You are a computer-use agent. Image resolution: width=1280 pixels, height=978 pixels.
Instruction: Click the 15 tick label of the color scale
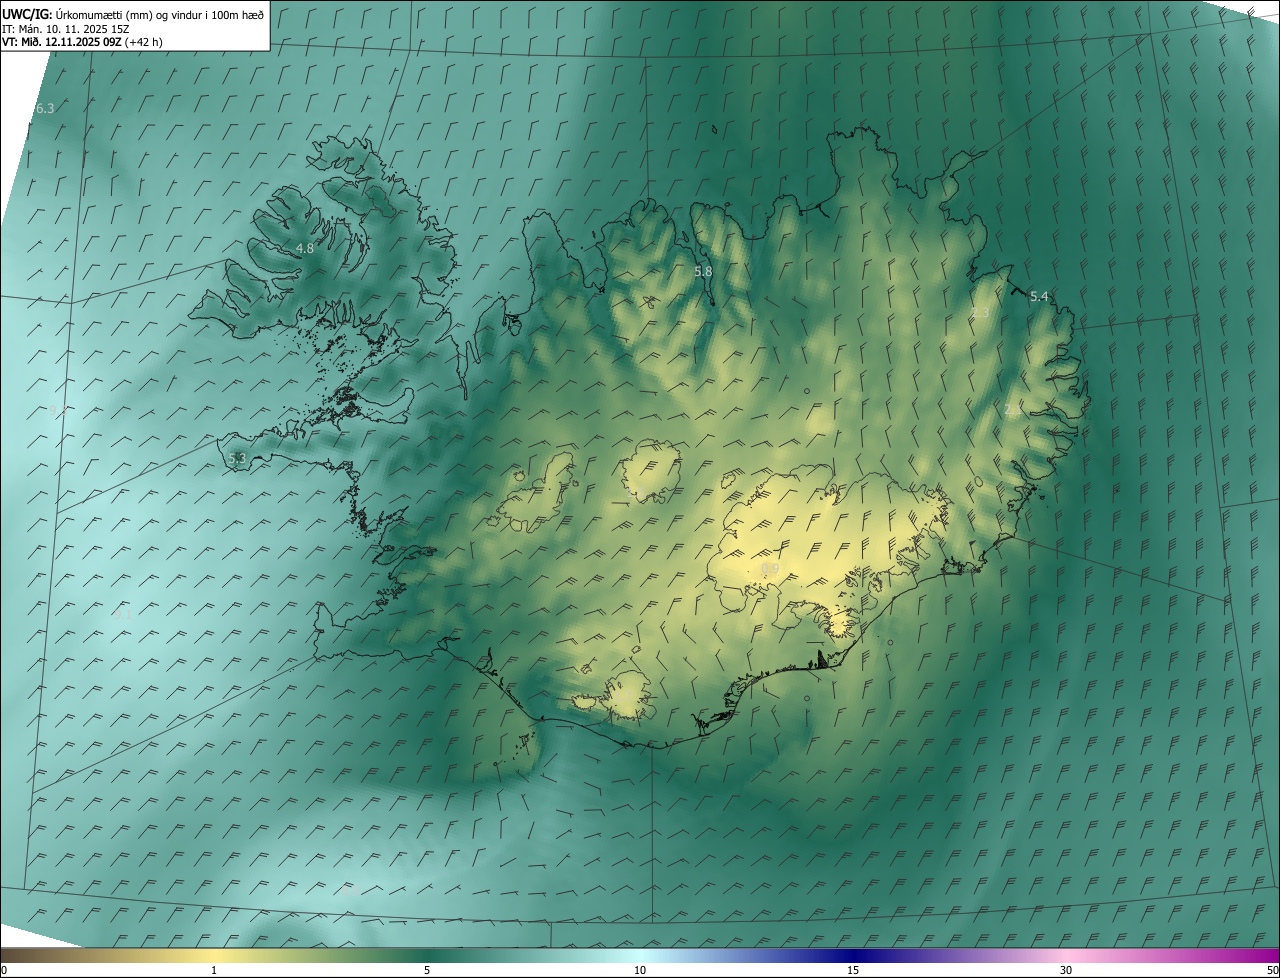(x=853, y=970)
